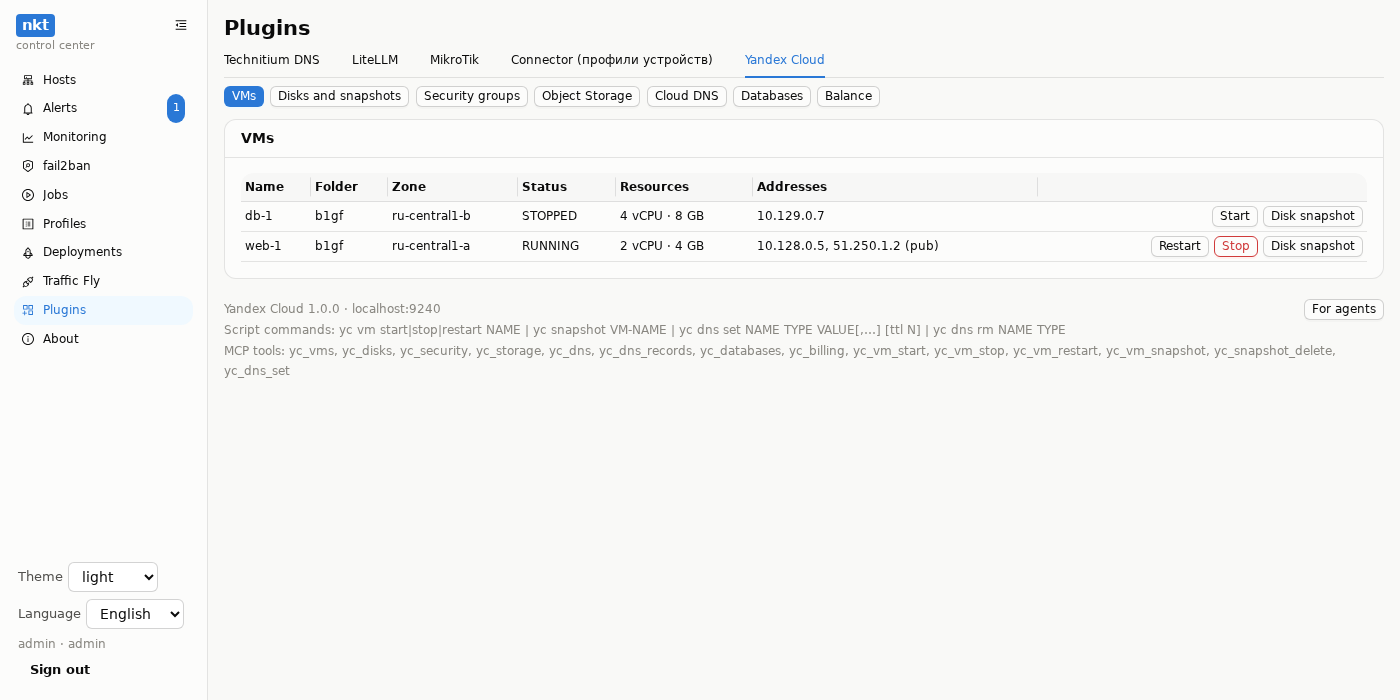
Task: Open the Balance section
Action: click(848, 96)
